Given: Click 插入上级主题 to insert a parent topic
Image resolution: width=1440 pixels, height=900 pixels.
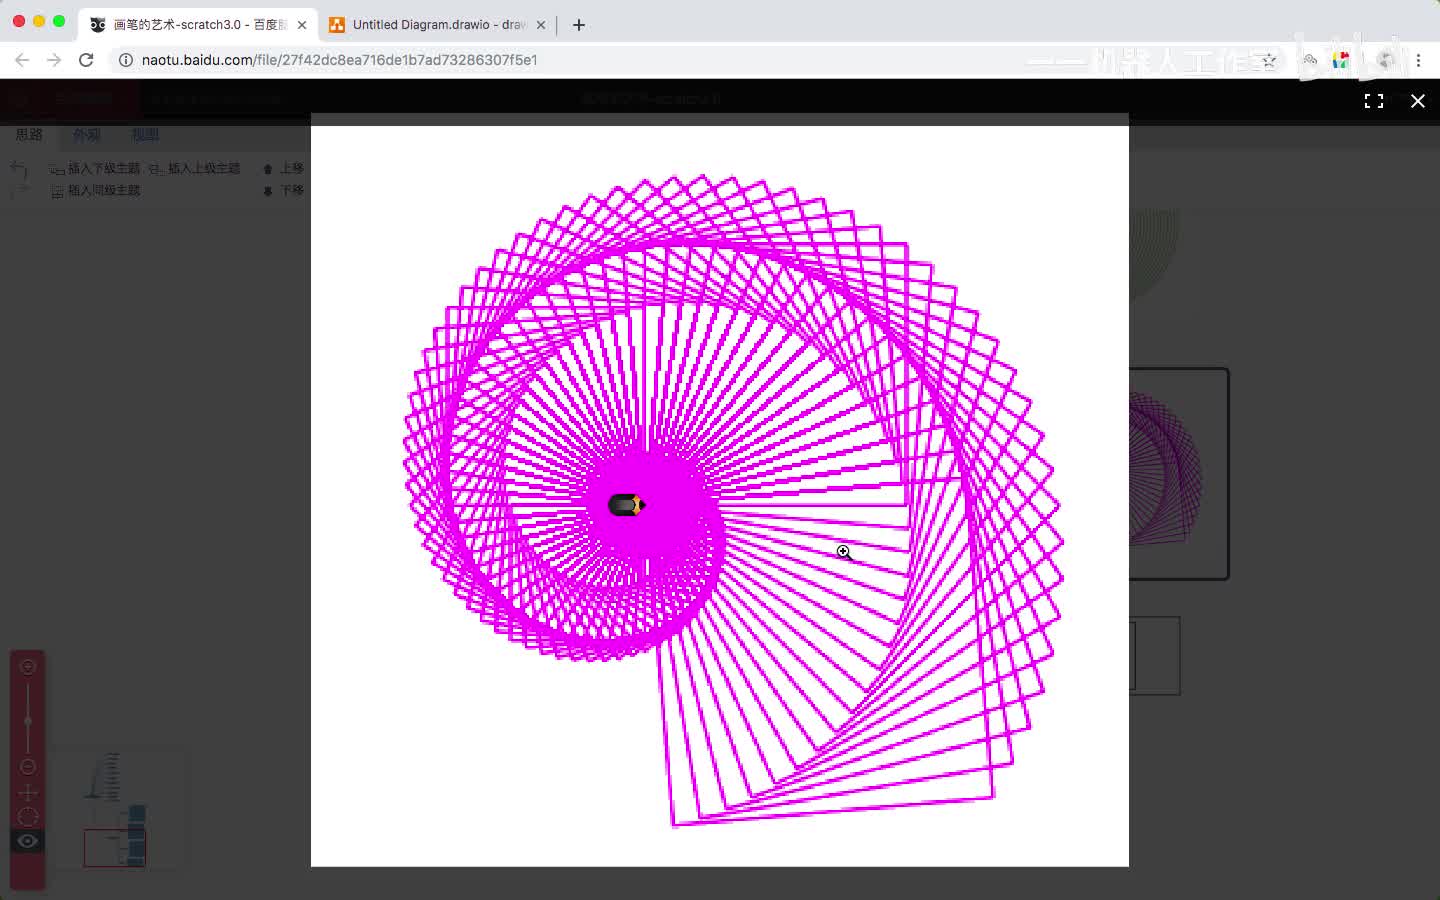Looking at the screenshot, I should coord(195,168).
